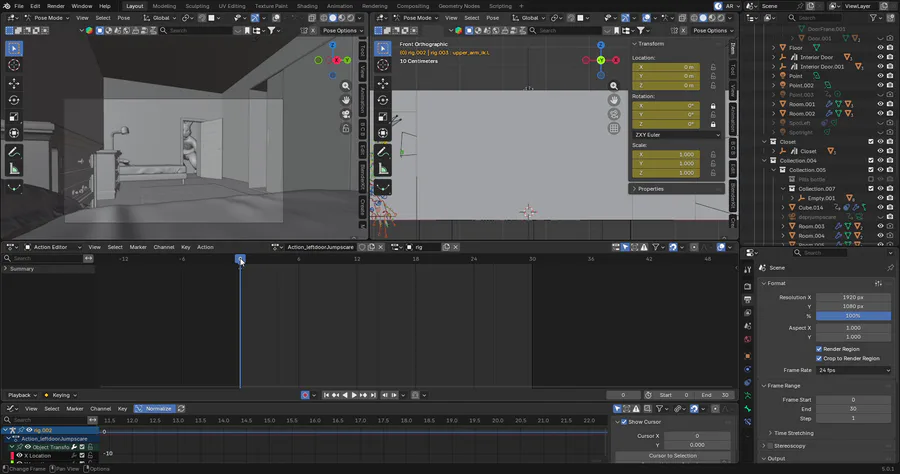900x474 pixels.
Task: Open the Action Editor mode dropdown
Action: point(53,247)
